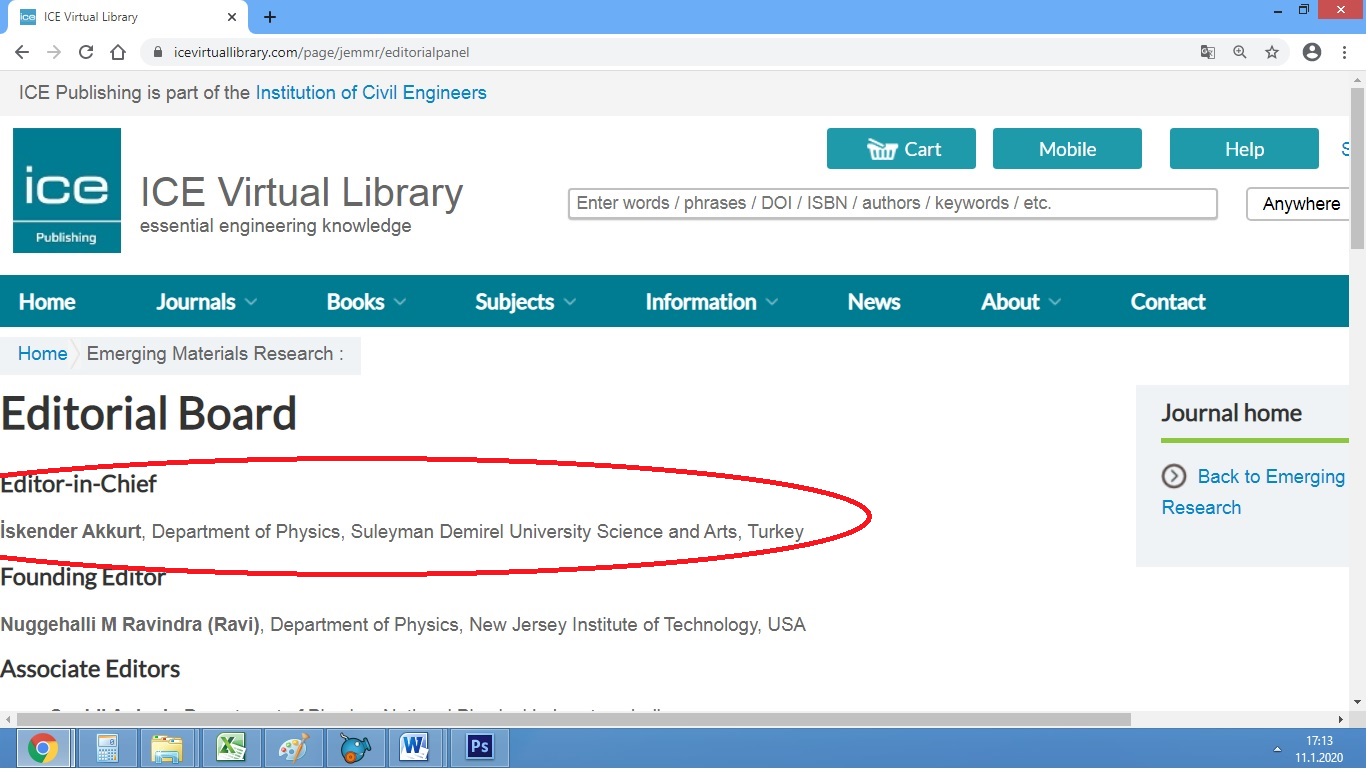Open the Contact navigation item
1368x776 pixels.
point(1168,302)
